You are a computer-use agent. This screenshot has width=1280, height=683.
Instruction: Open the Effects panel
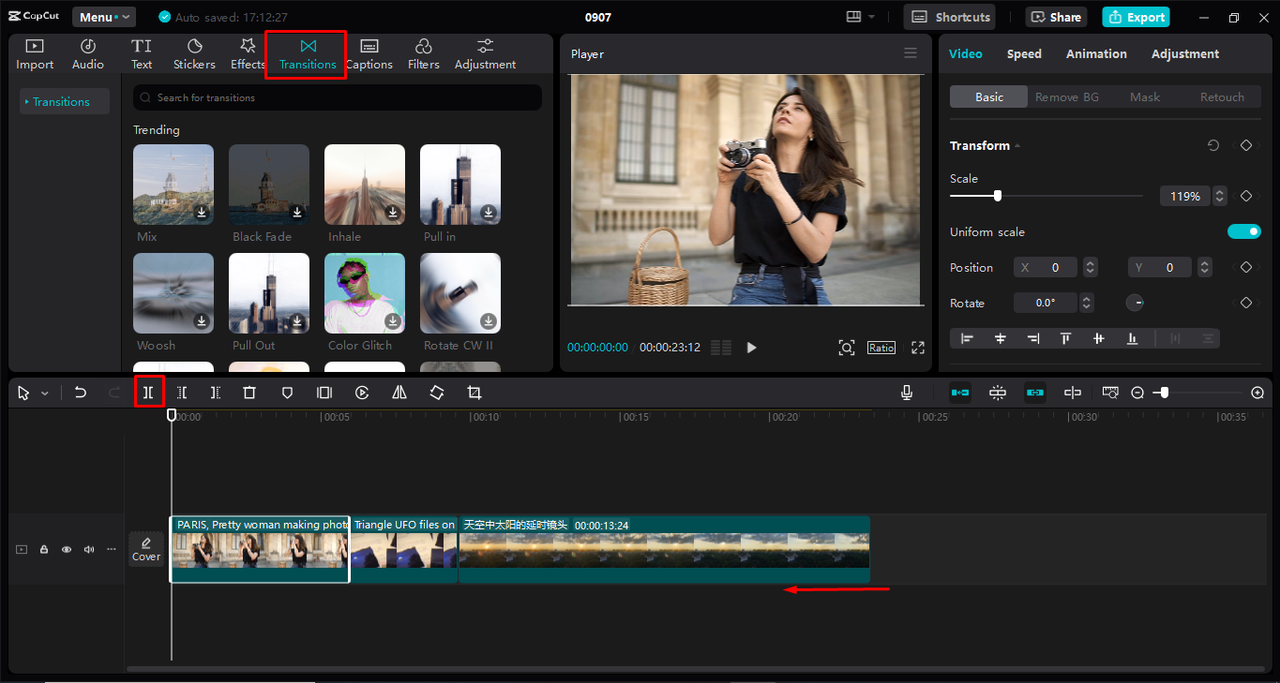pyautogui.click(x=248, y=54)
